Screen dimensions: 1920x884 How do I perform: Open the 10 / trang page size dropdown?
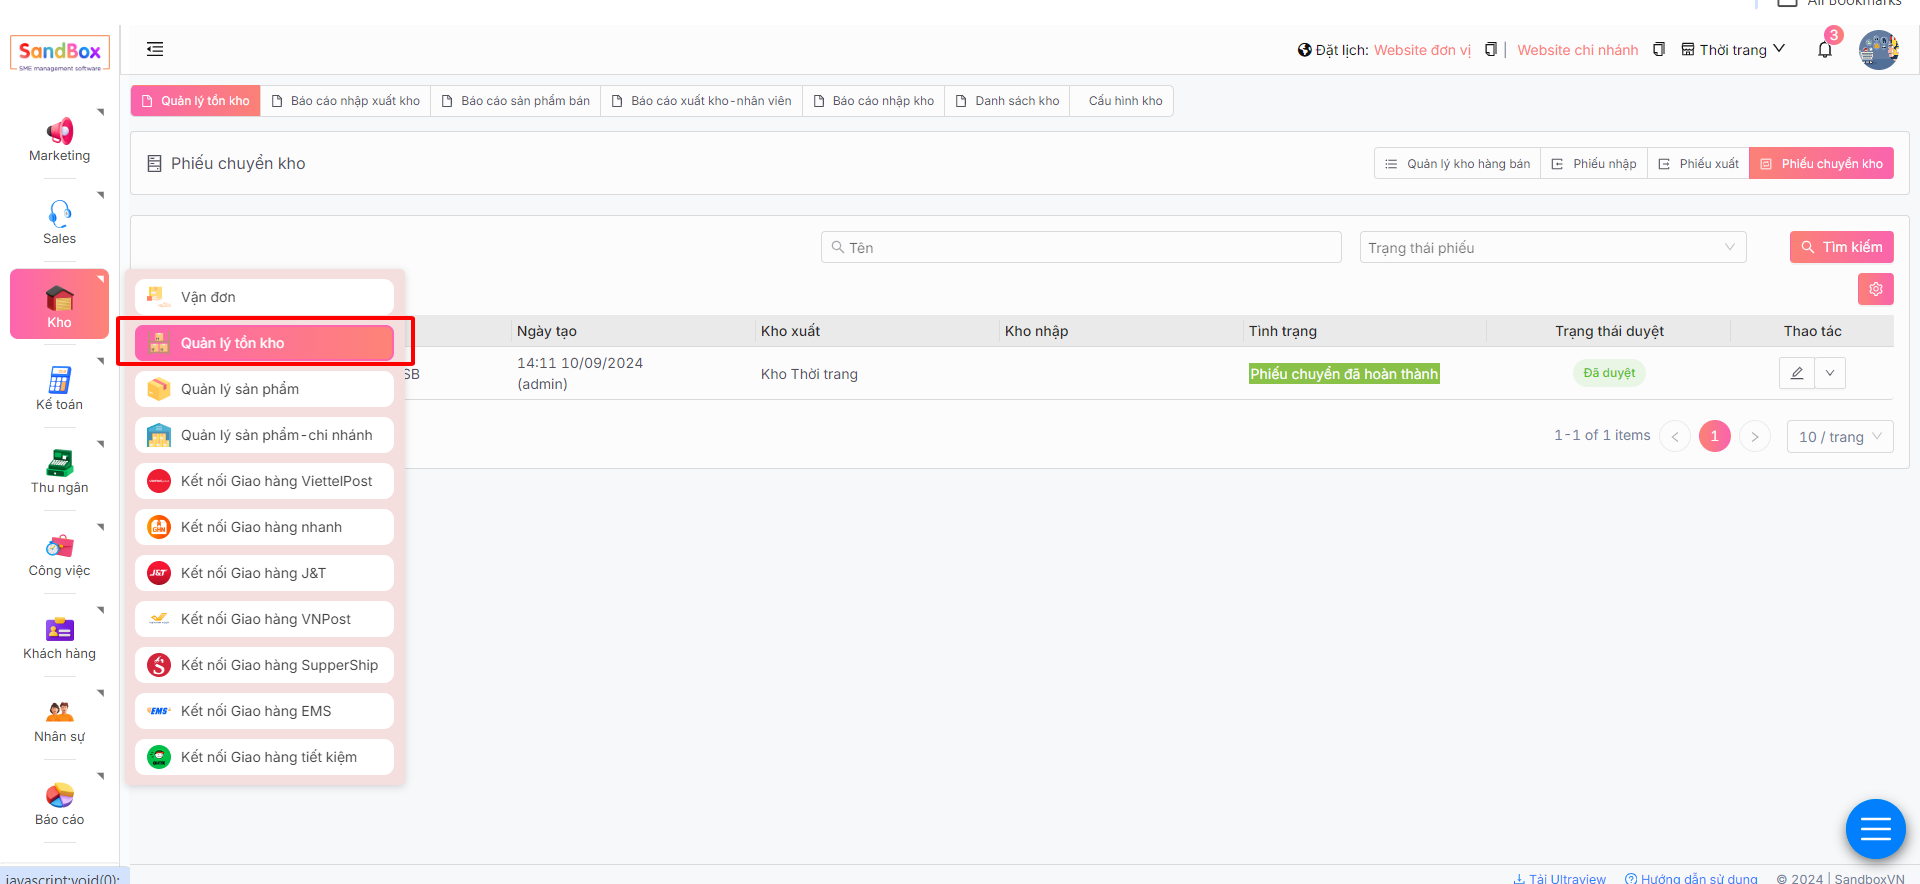pyautogui.click(x=1839, y=436)
